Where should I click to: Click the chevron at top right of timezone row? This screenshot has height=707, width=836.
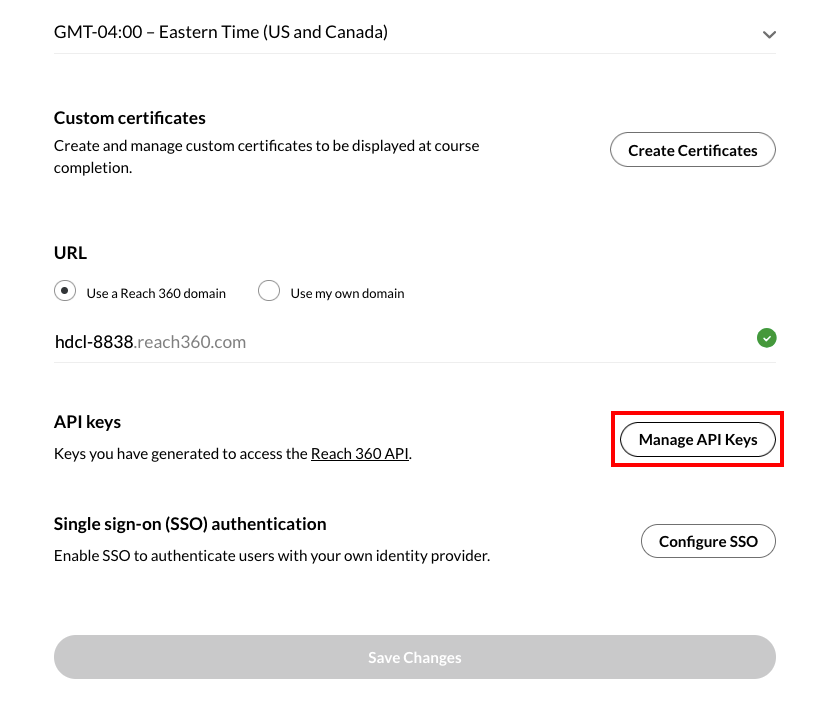769,33
